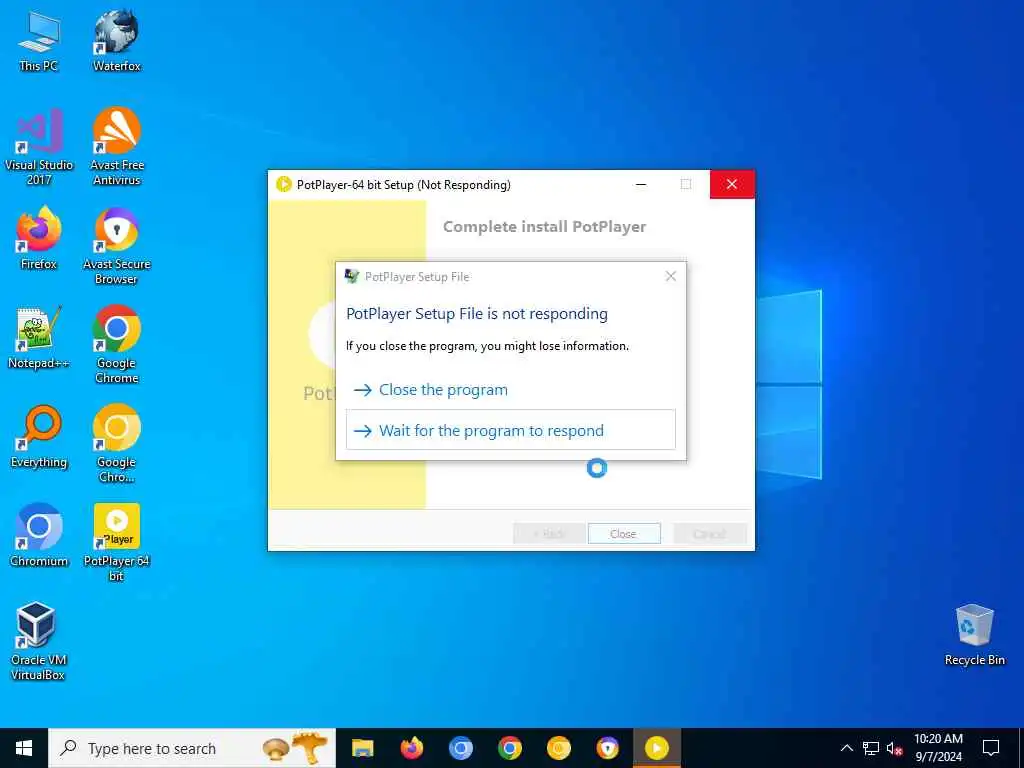Screen dimensions: 1024x768
Task: Click the taskbar search box
Action: click(x=192, y=748)
